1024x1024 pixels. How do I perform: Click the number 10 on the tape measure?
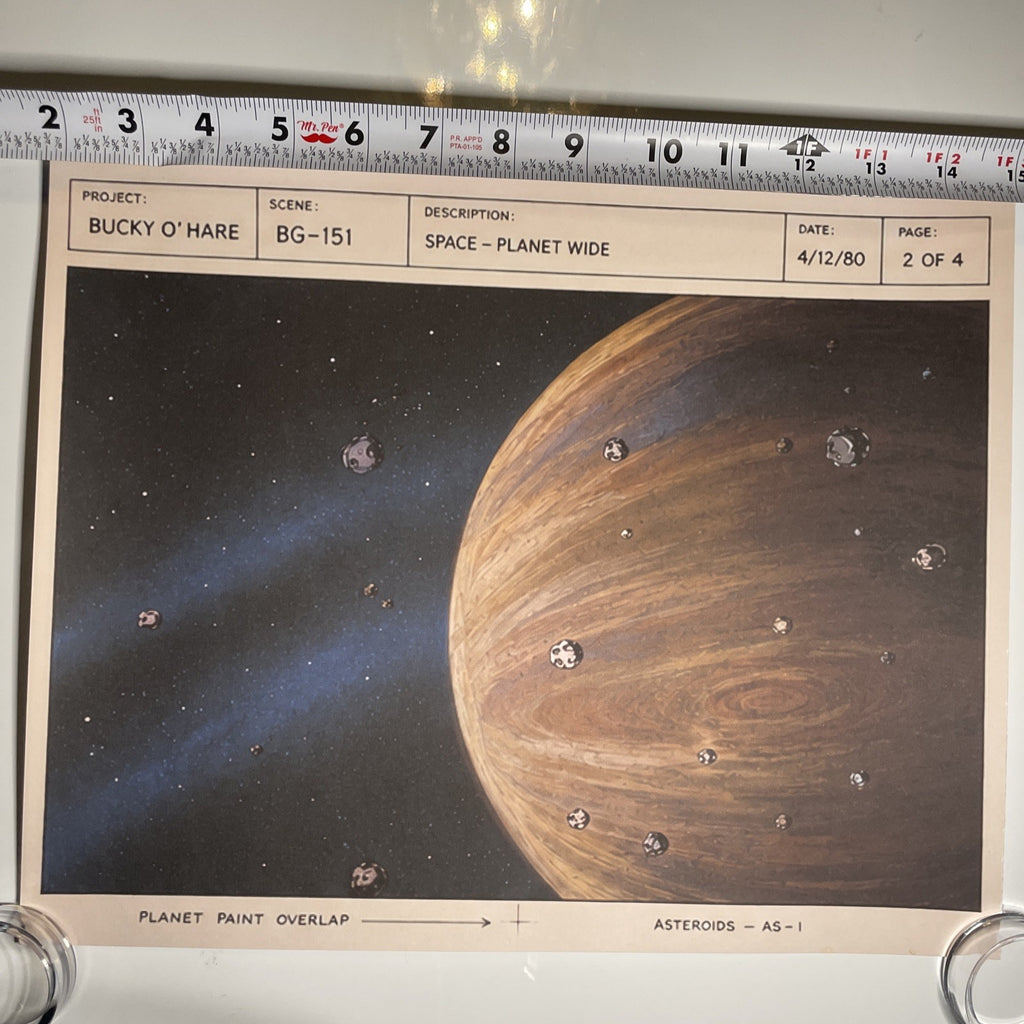(664, 152)
